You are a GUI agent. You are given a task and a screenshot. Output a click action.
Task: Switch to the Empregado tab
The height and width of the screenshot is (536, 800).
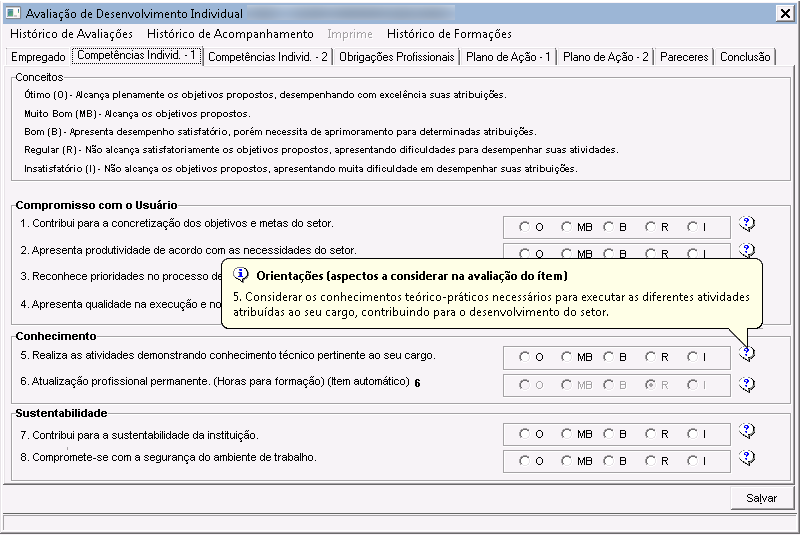pos(38,57)
